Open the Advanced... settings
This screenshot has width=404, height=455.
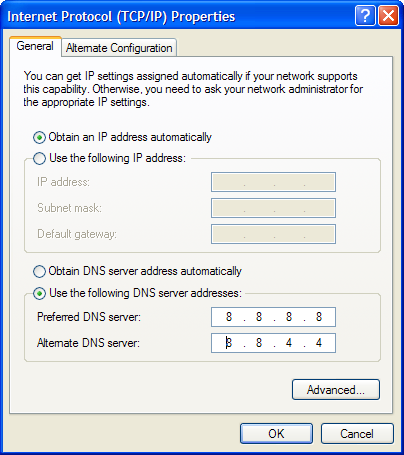coord(336,389)
